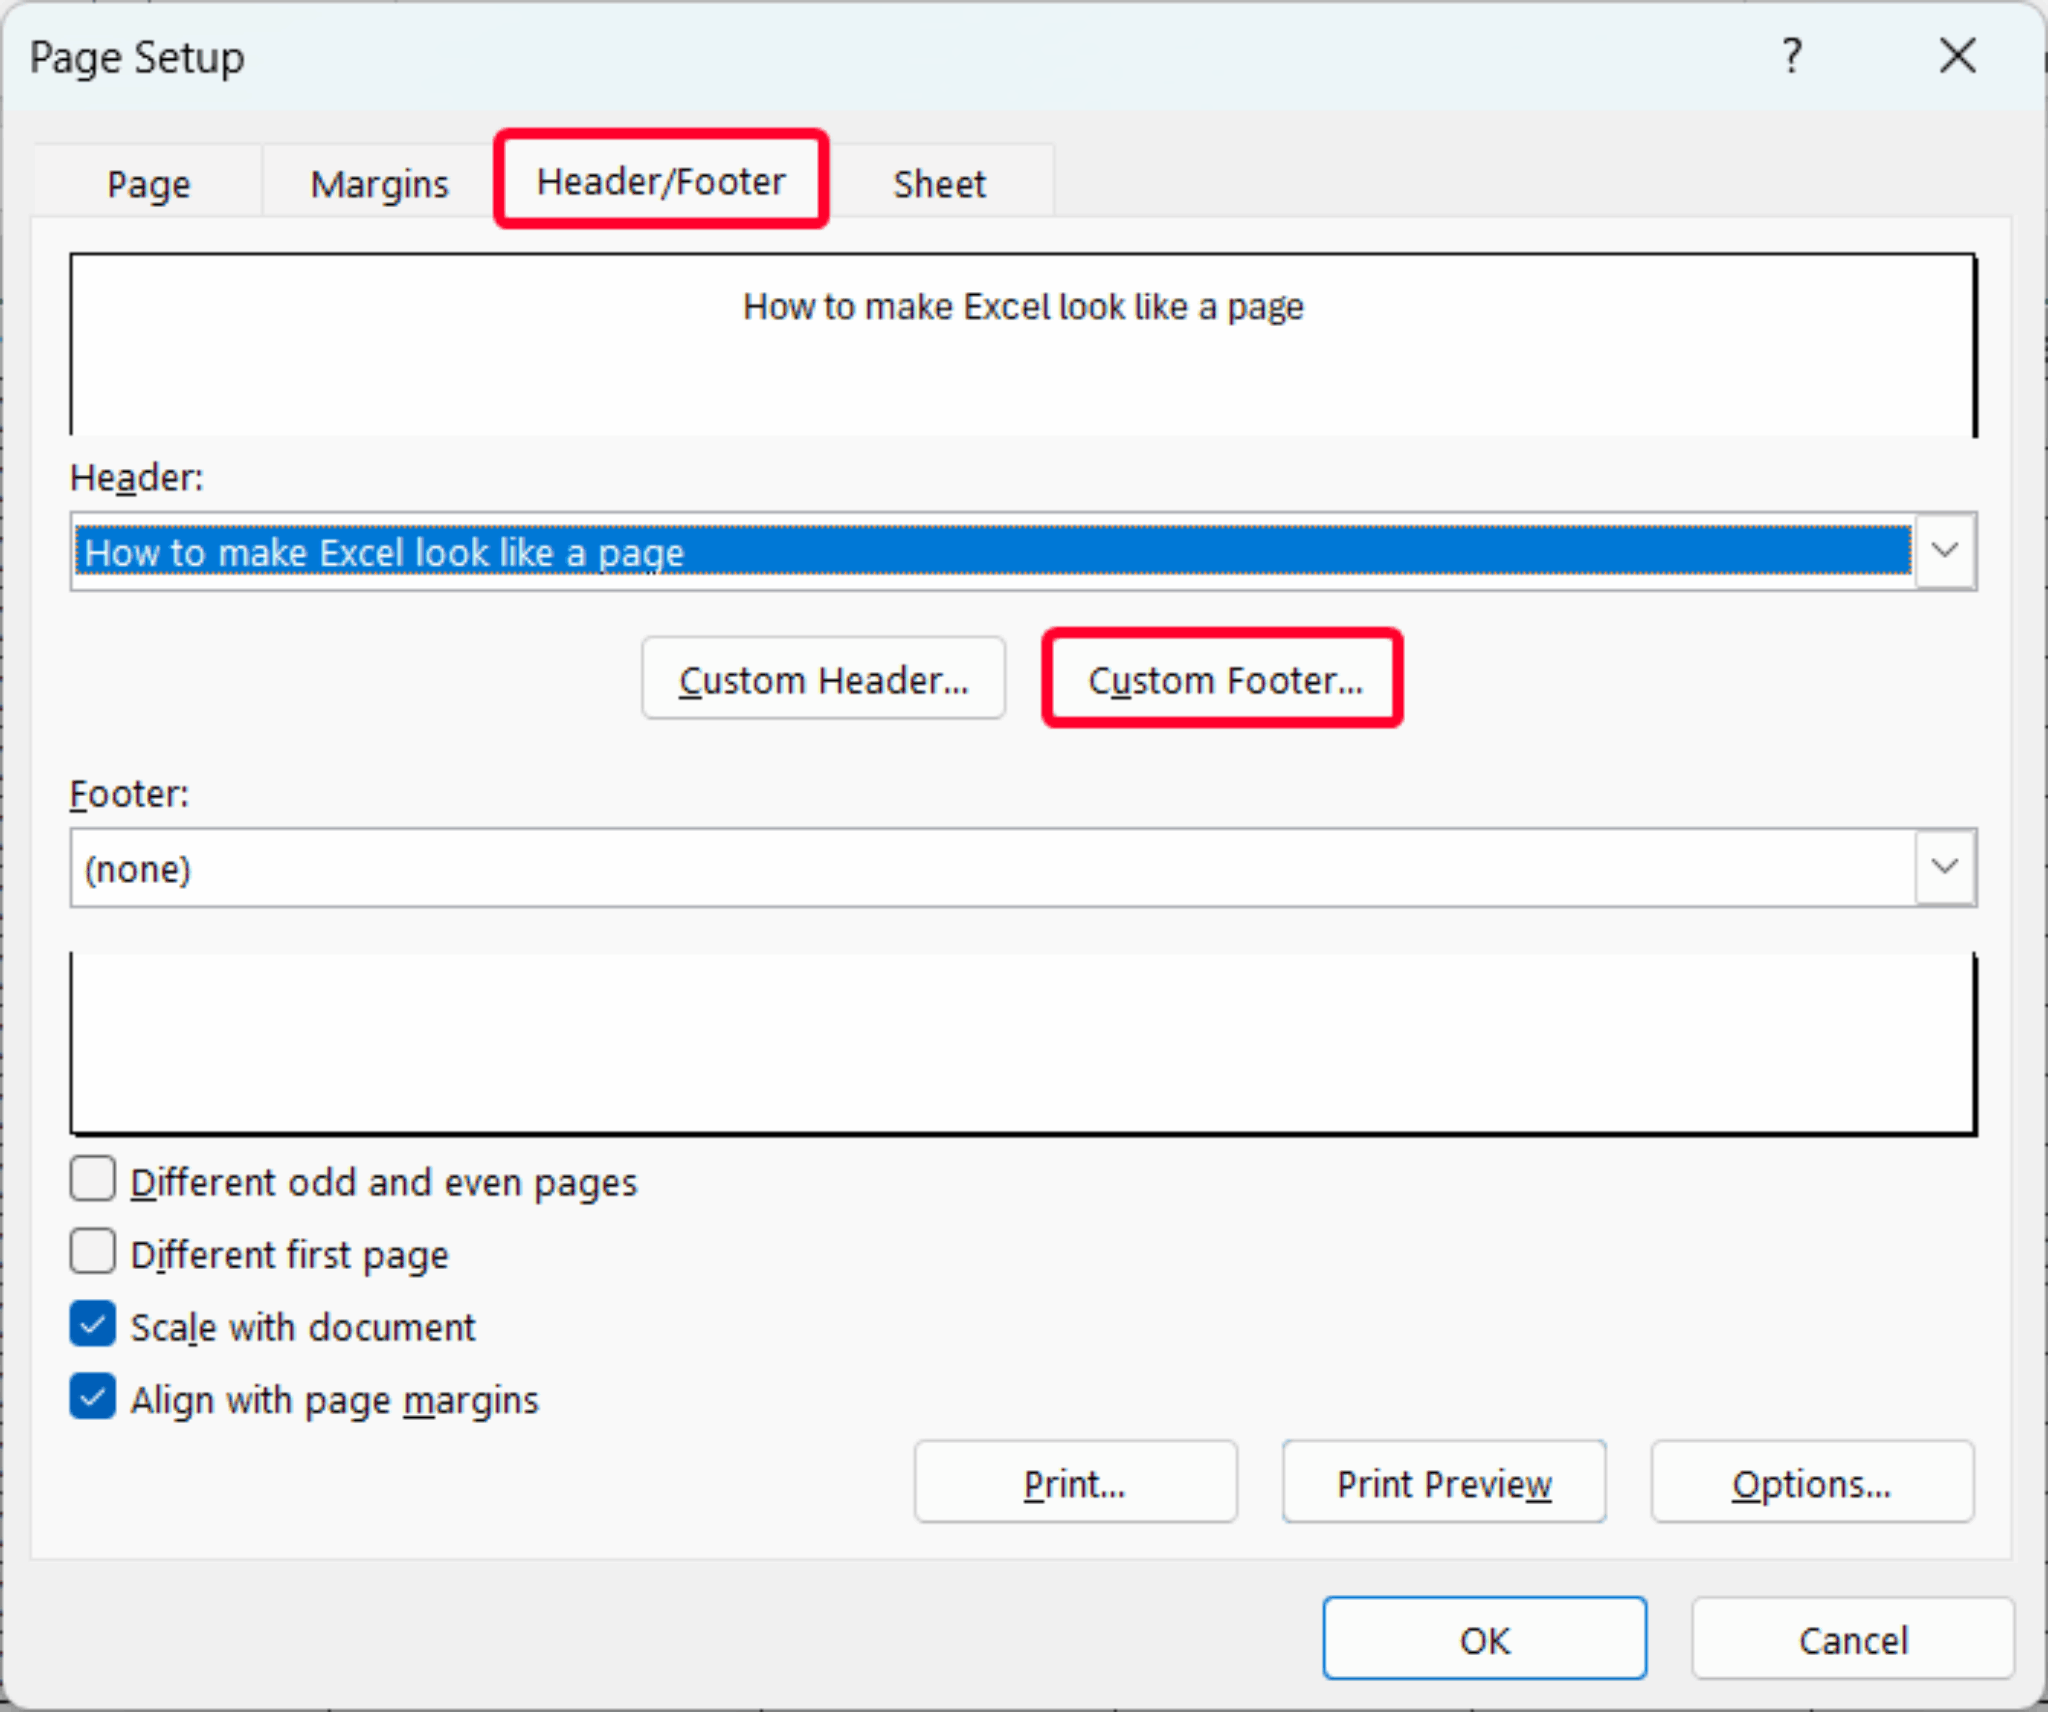
Task: Confirm settings with OK
Action: point(1484,1639)
